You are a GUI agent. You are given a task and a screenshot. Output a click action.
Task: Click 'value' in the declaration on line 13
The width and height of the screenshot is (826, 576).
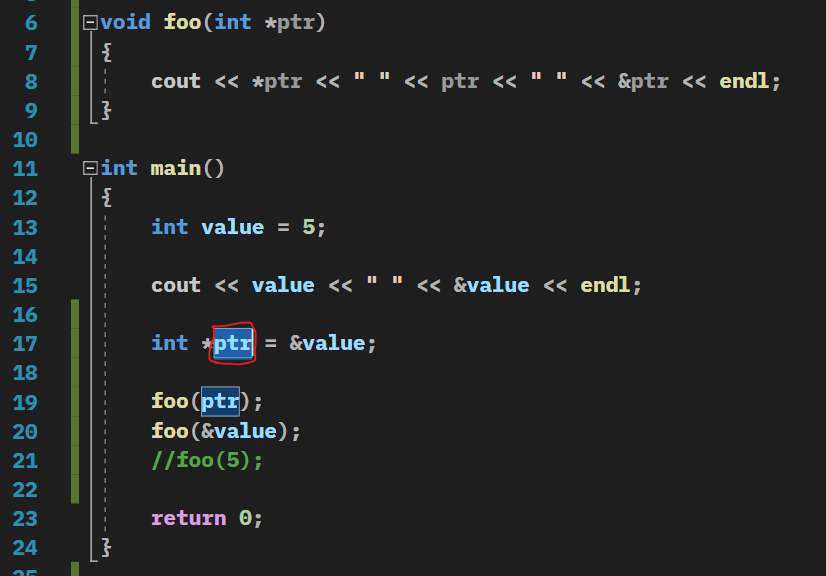coord(233,227)
